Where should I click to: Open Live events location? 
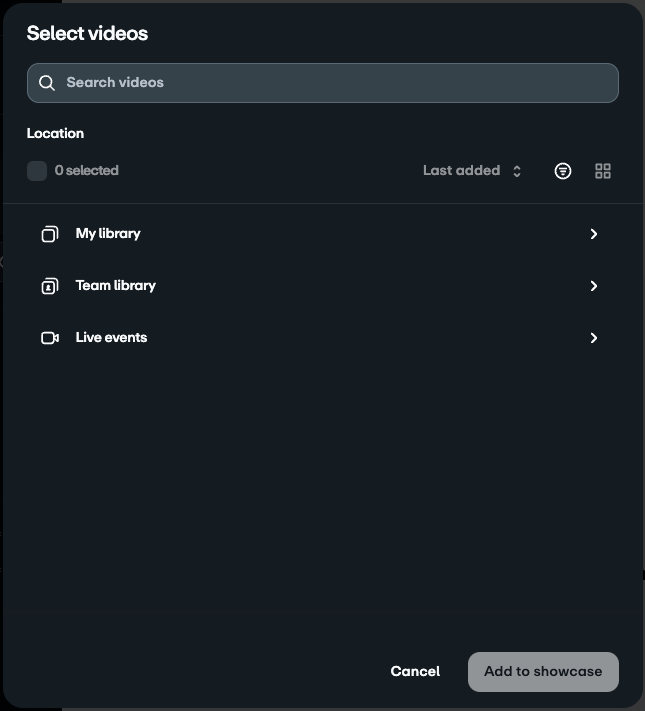pyautogui.click(x=112, y=338)
